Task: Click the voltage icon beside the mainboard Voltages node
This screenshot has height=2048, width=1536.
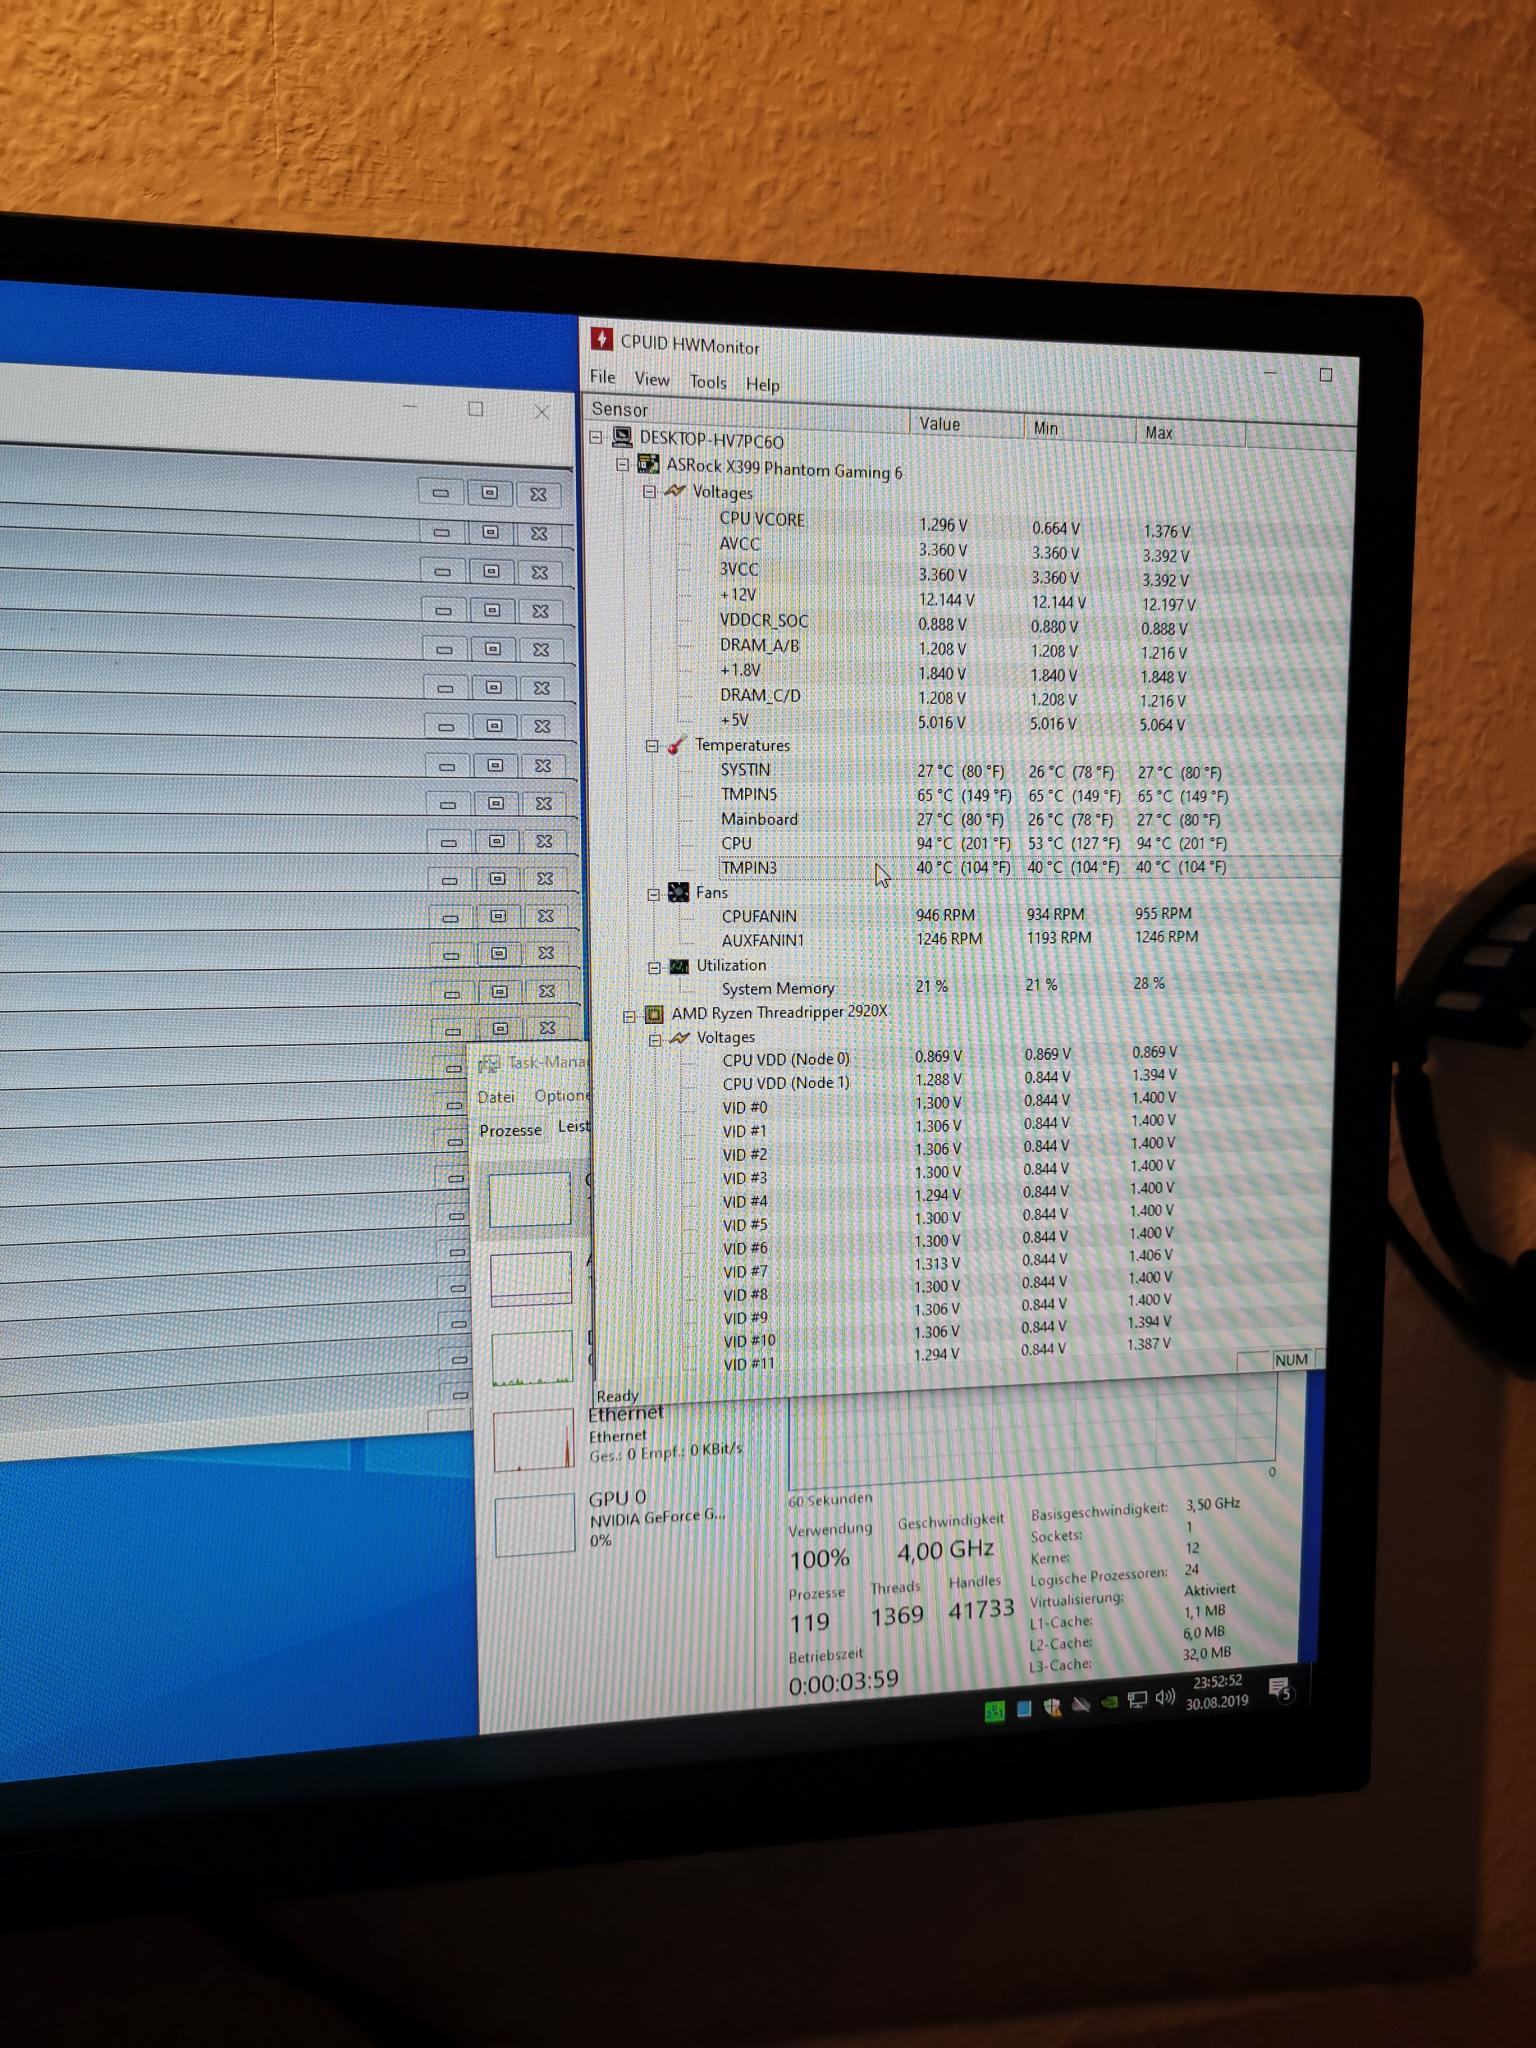Action: tap(675, 491)
